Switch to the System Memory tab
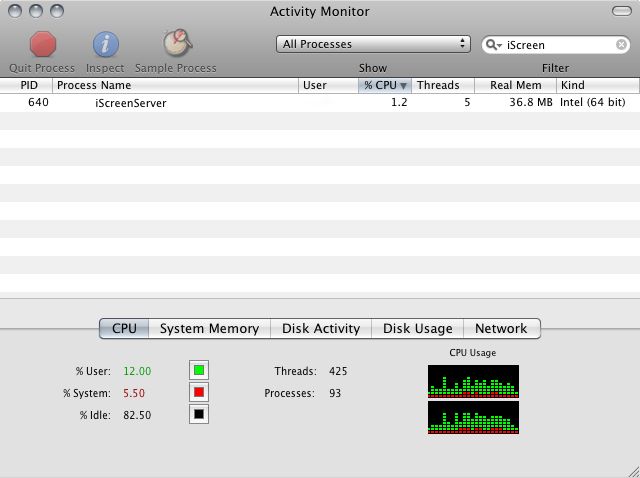This screenshot has height=478, width=640. (209, 329)
